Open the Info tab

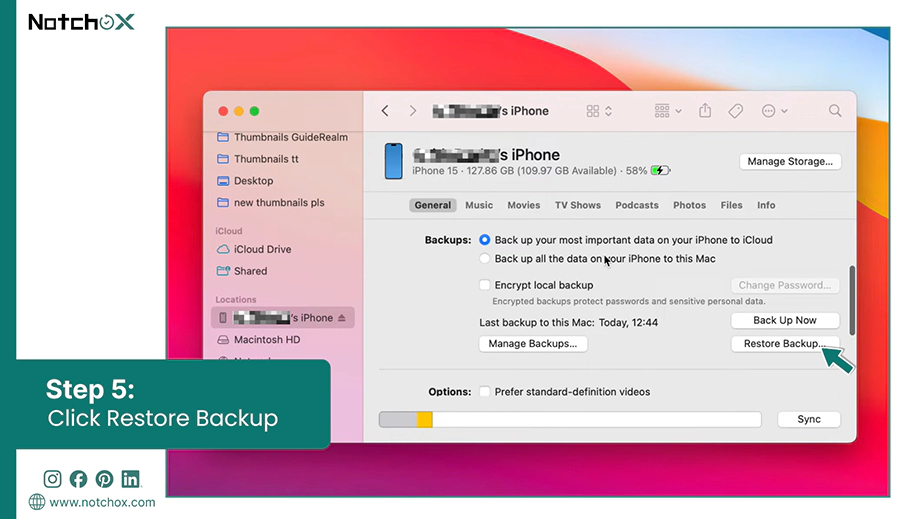(766, 205)
